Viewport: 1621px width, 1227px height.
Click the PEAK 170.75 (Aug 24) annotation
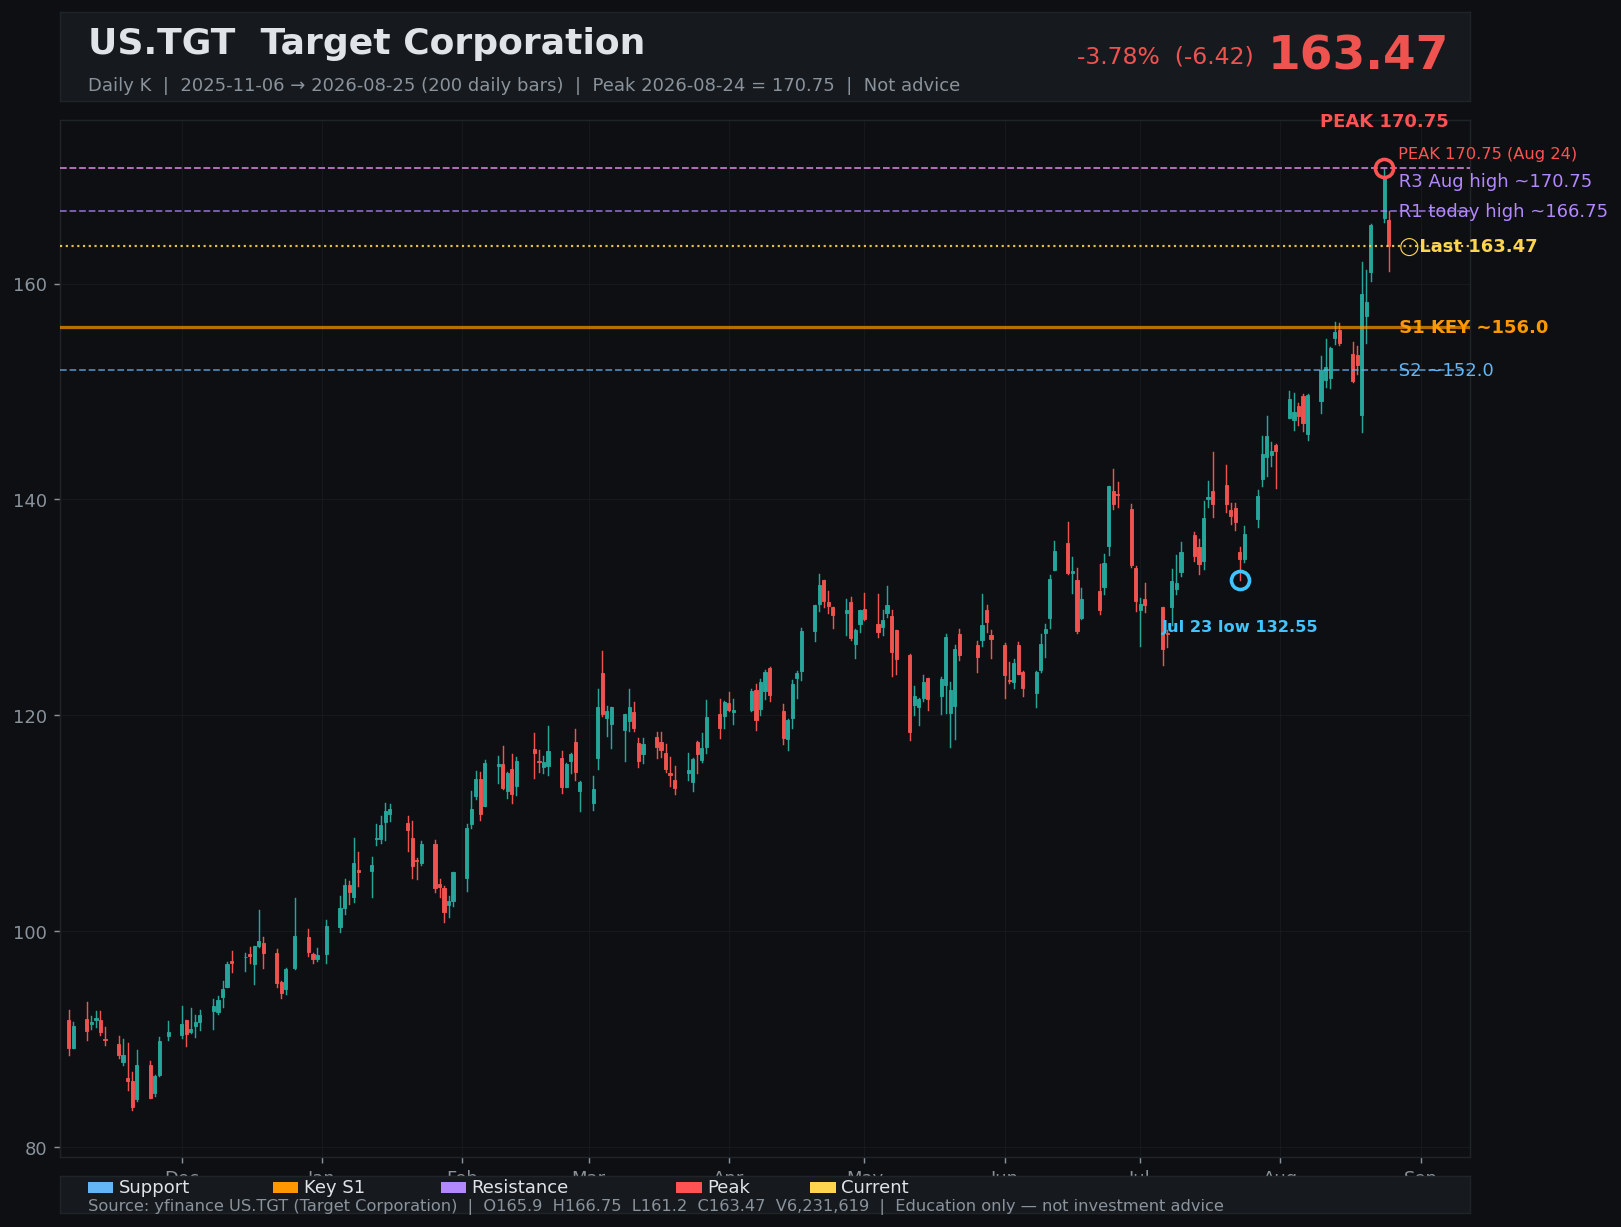click(1487, 154)
